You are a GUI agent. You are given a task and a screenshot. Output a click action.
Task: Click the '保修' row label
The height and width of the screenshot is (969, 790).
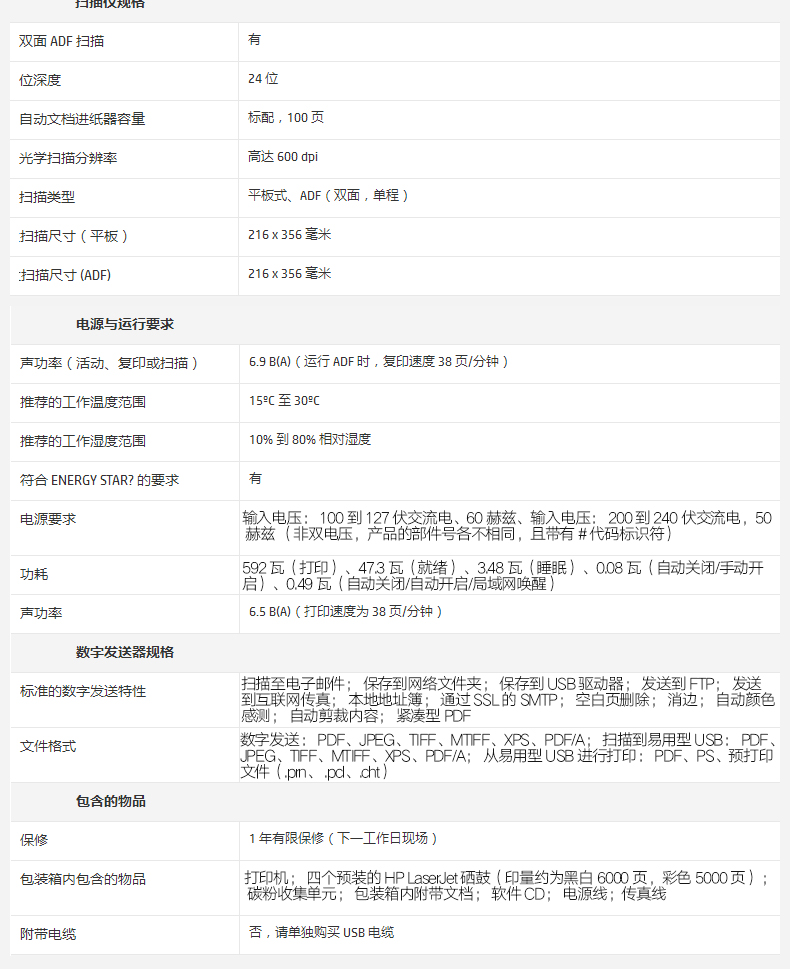(x=34, y=840)
